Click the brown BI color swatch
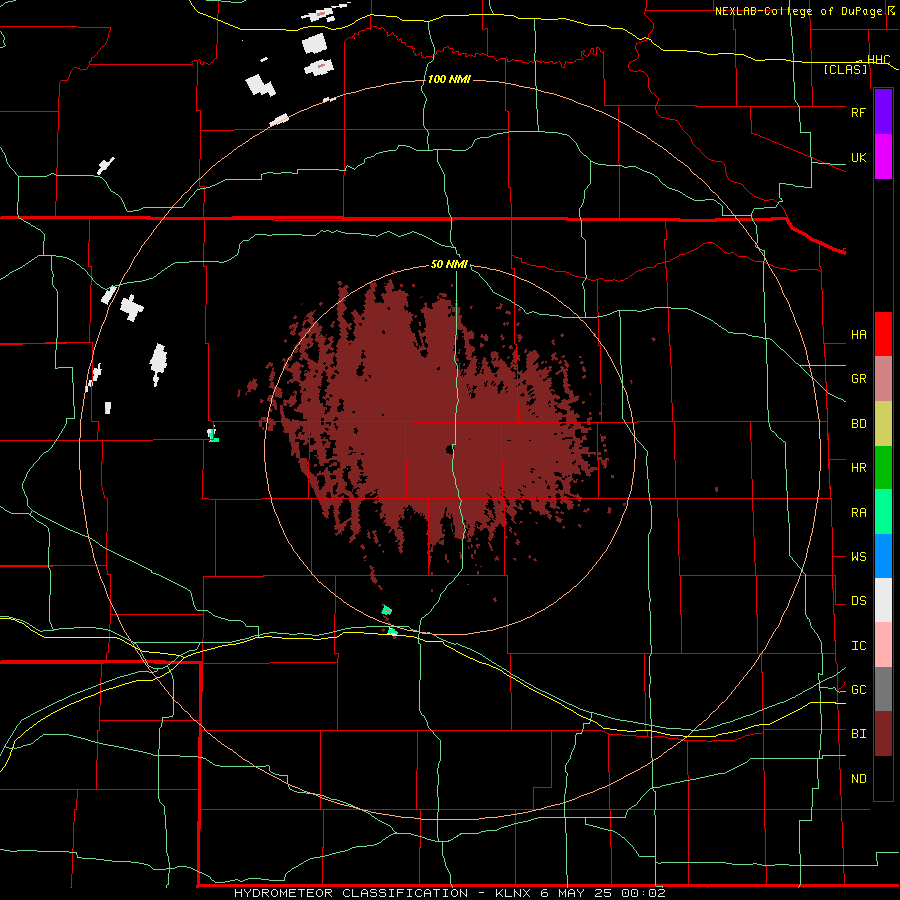The image size is (900, 900). pos(883,734)
